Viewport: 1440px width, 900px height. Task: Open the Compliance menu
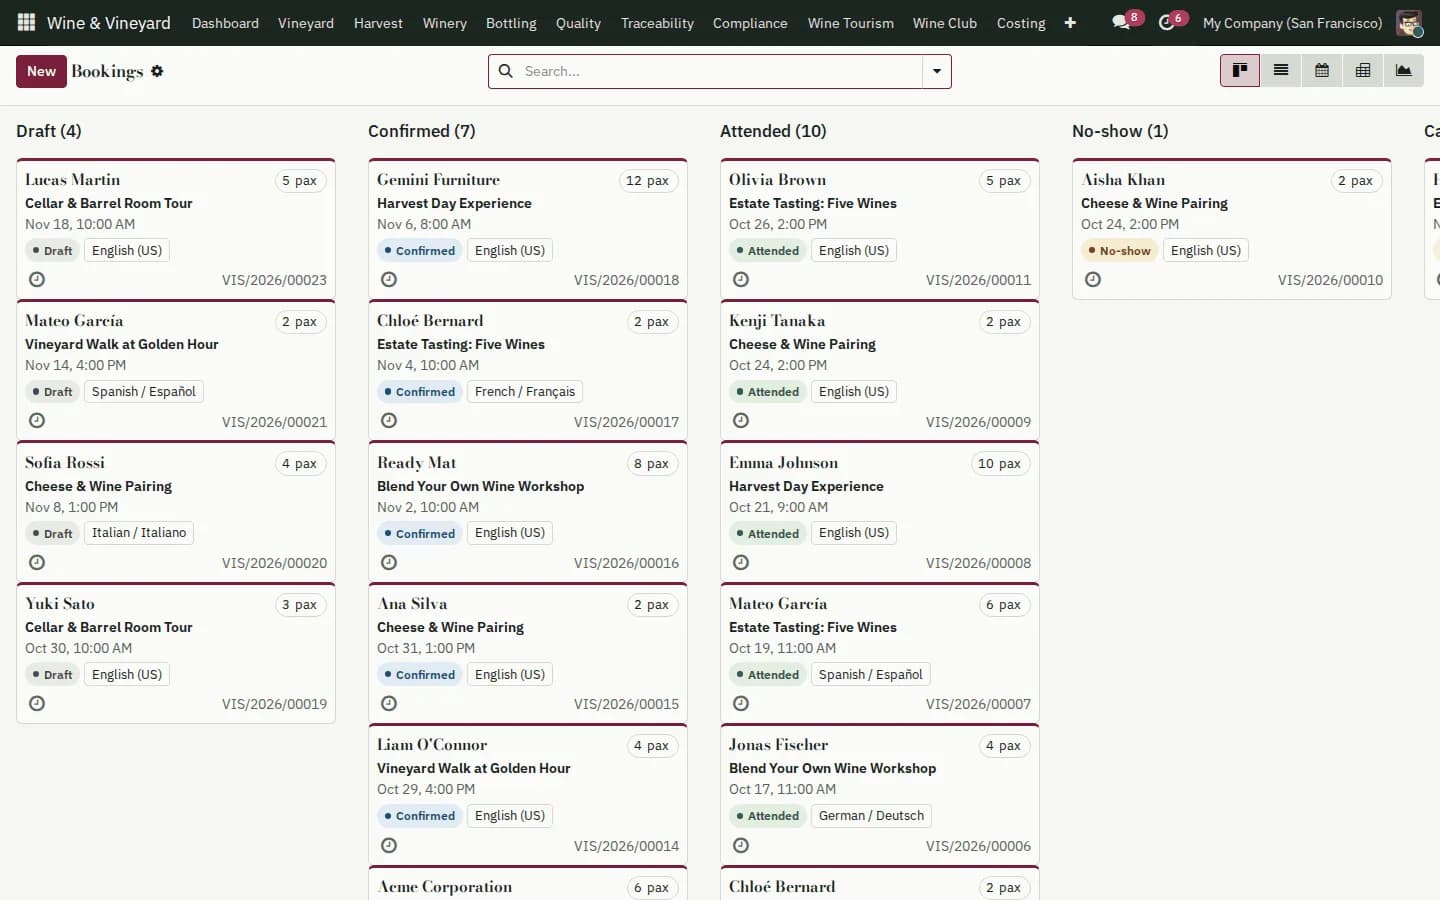coord(750,23)
